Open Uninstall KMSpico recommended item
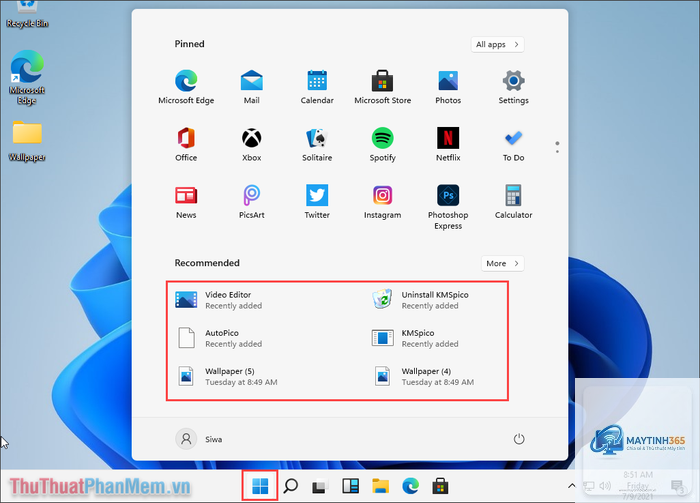 tap(421, 300)
